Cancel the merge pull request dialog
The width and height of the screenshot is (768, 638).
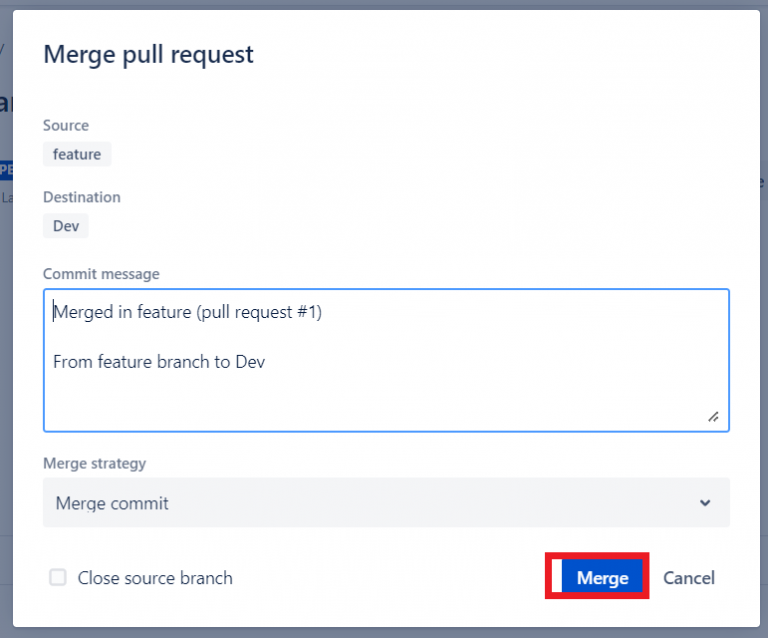[689, 578]
